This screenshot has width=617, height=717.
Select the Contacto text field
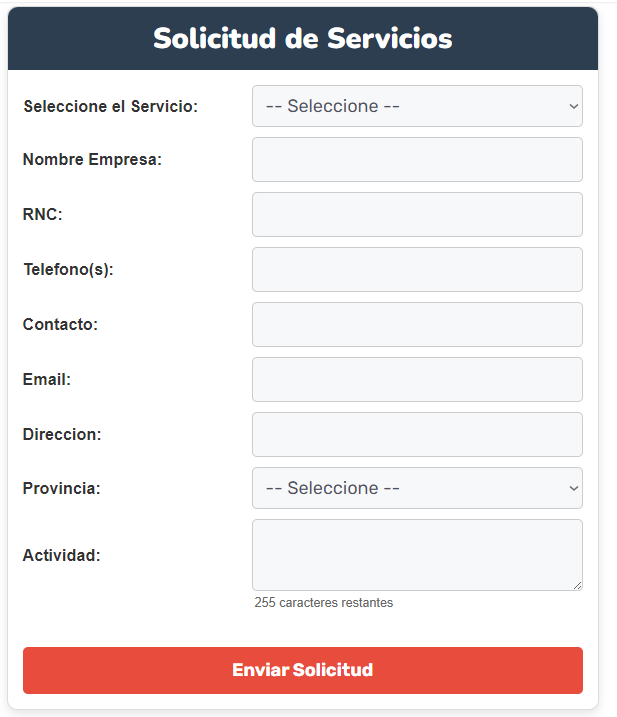point(417,324)
